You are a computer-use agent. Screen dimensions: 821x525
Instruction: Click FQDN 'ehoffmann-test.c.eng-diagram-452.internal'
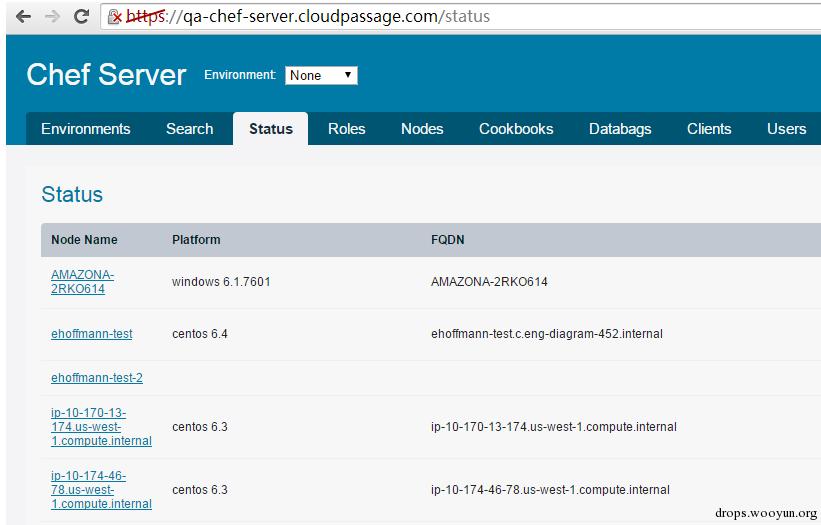pyautogui.click(x=547, y=334)
